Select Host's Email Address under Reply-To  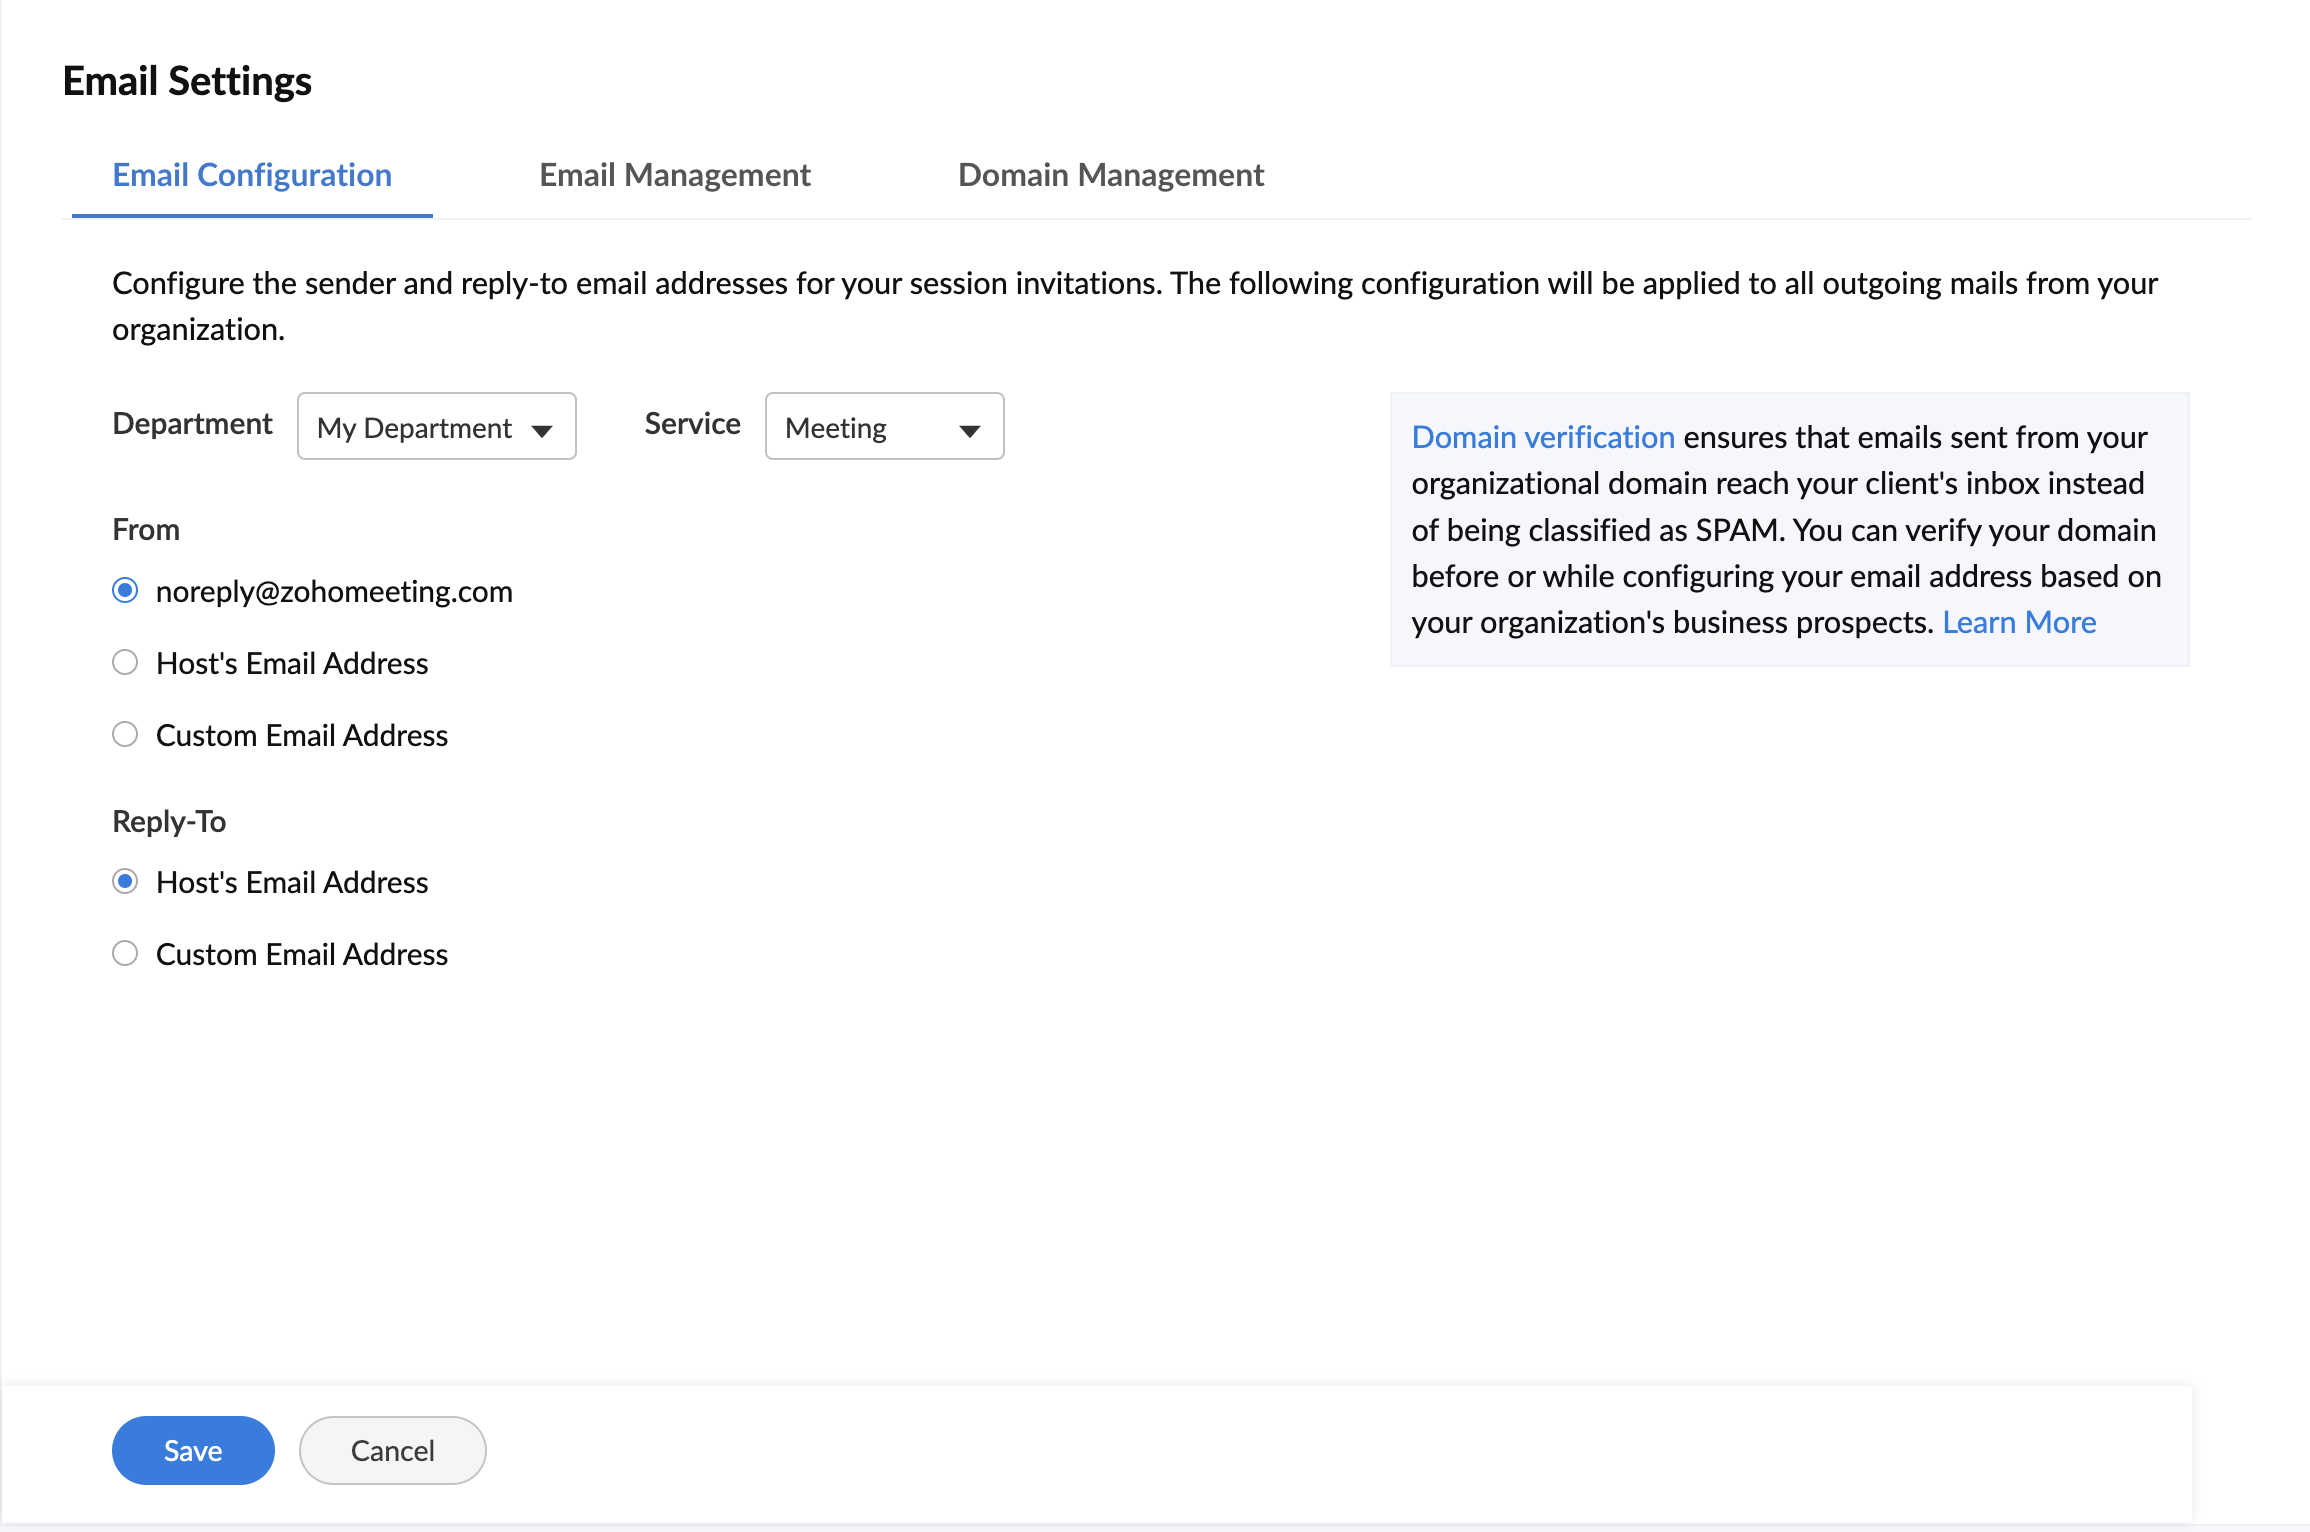(125, 882)
